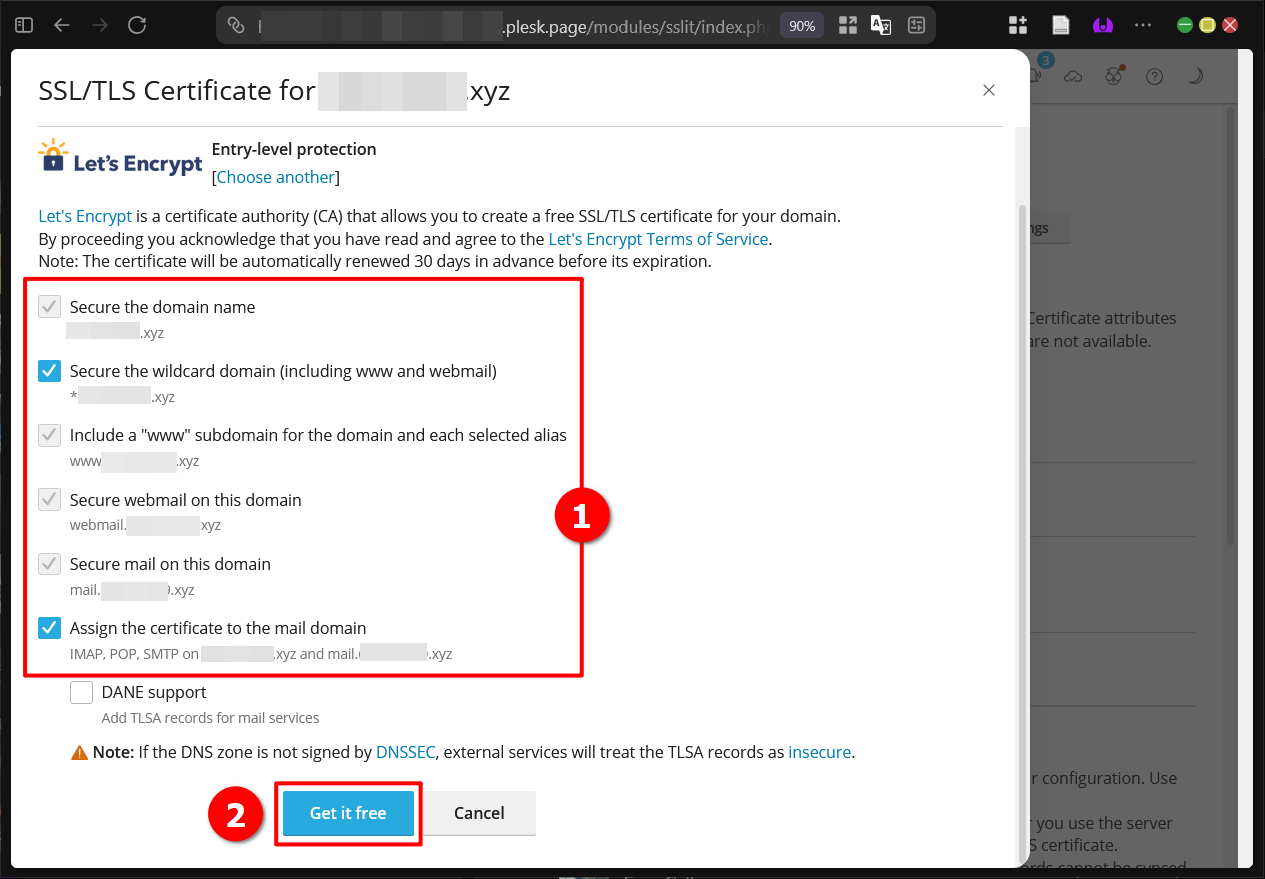Toggle the browser sidebar panel icon
Viewport: 1265px width, 879px height.
(x=25, y=25)
